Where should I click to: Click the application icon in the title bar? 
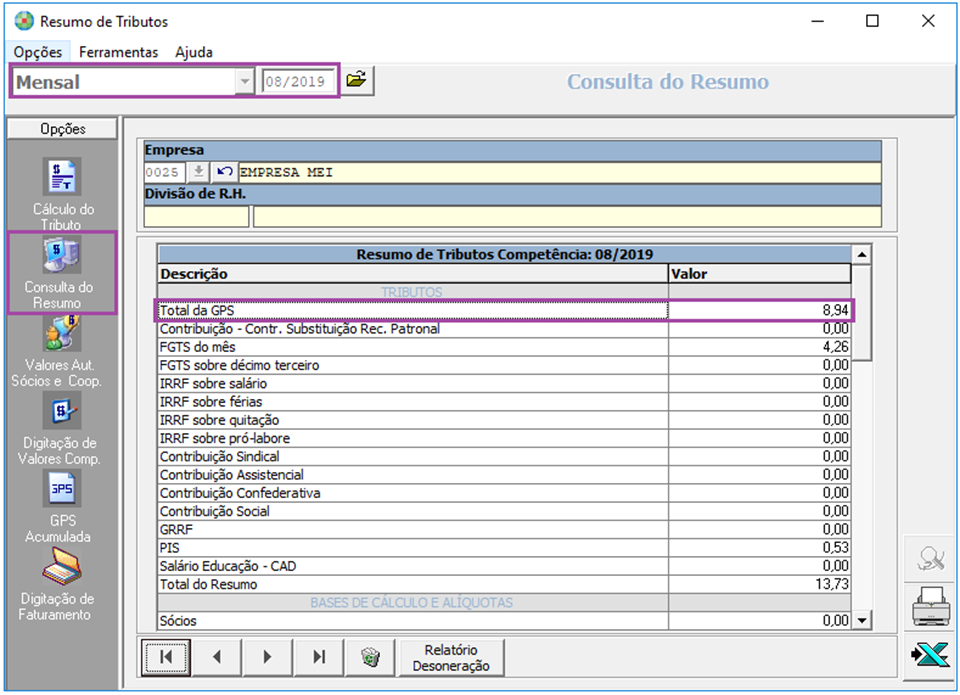[24, 21]
